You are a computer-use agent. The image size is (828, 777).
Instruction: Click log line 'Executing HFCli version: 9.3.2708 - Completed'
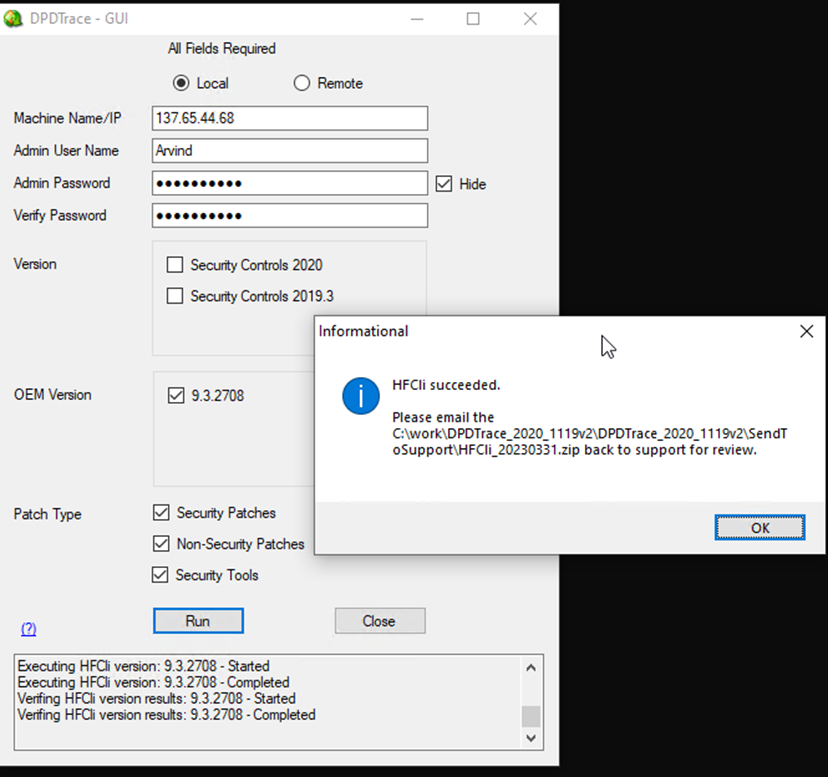(x=153, y=682)
